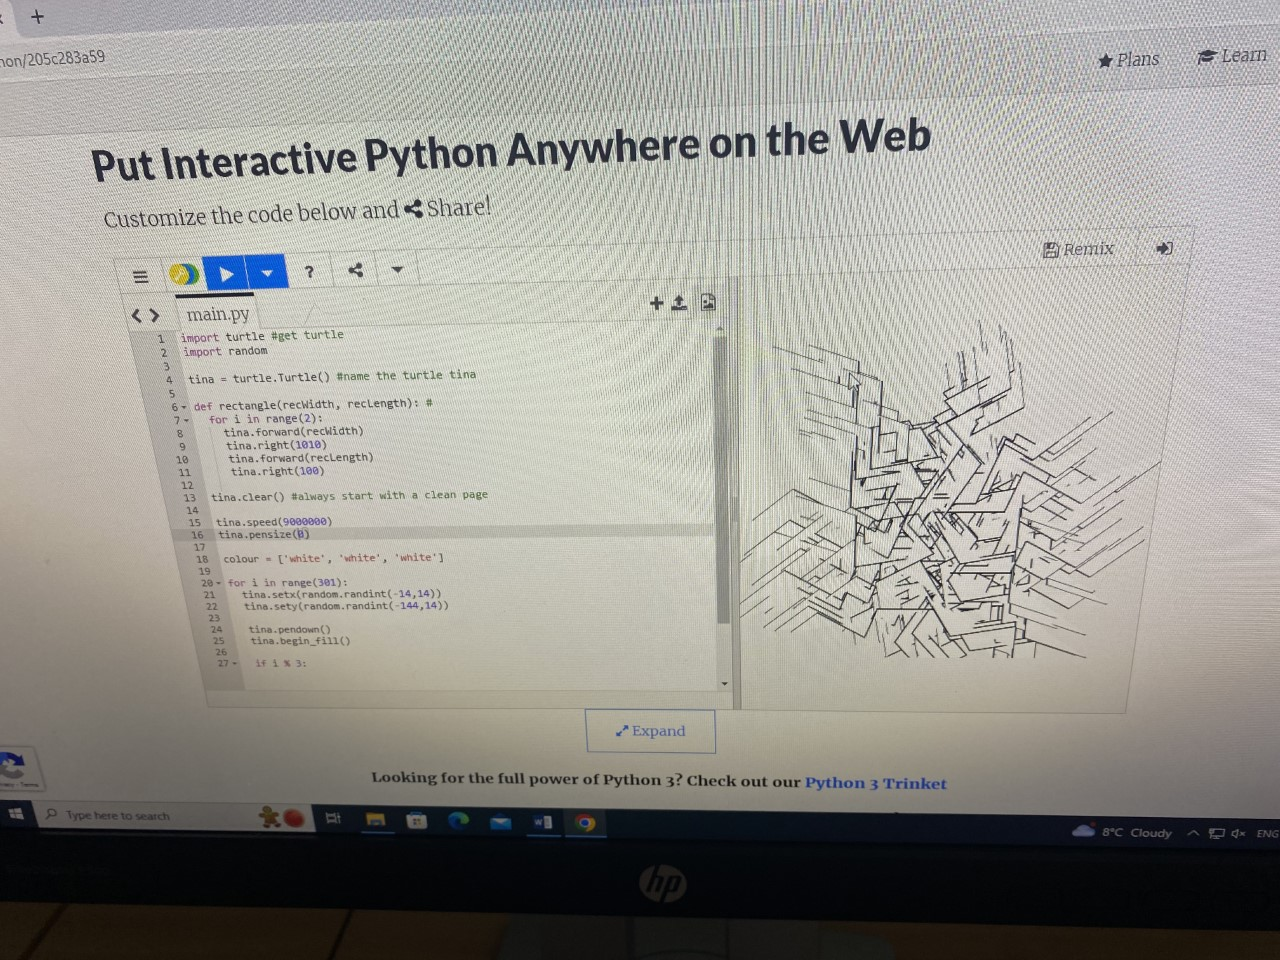Open the Plans link
The width and height of the screenshot is (1280, 960).
coord(1129,60)
